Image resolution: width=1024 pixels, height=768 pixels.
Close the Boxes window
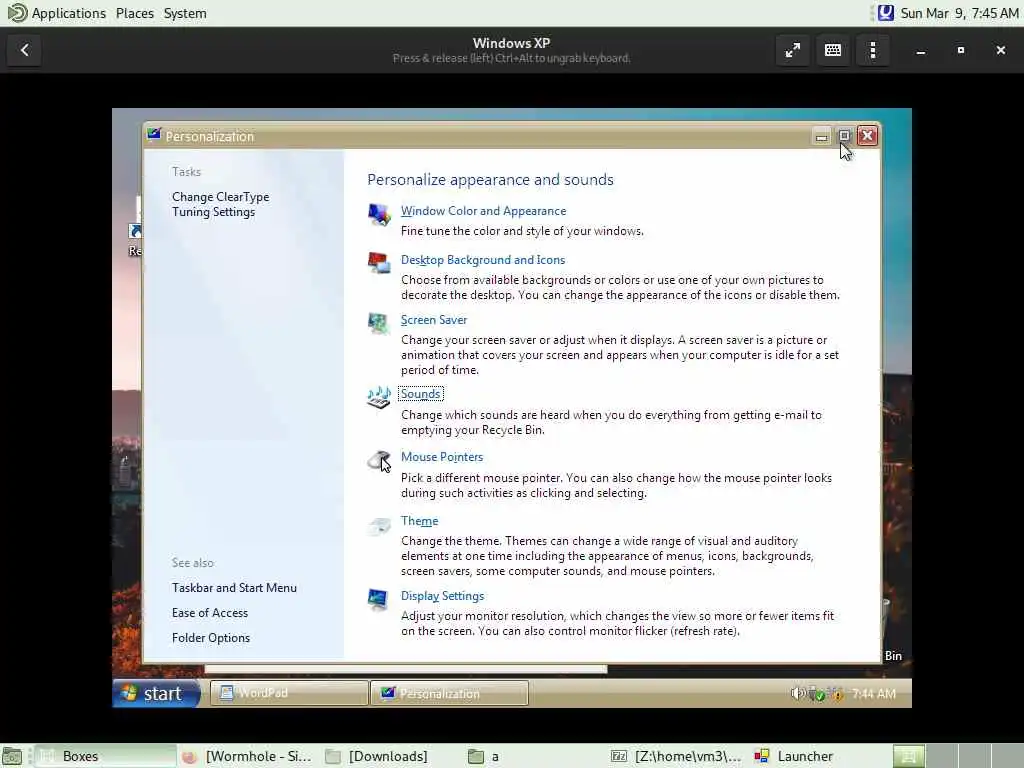click(x=1000, y=50)
